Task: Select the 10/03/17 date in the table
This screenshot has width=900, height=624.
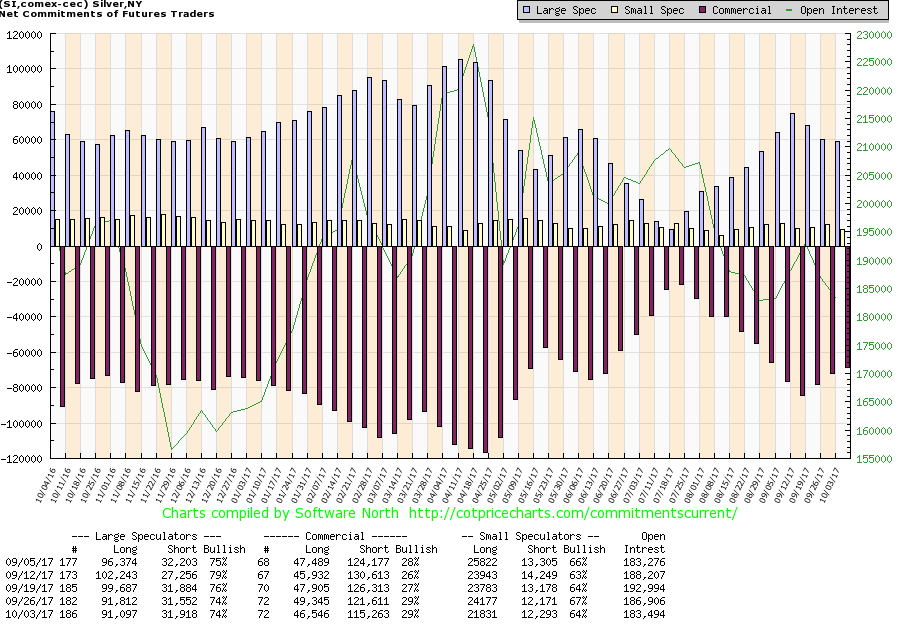Action: coord(25,614)
